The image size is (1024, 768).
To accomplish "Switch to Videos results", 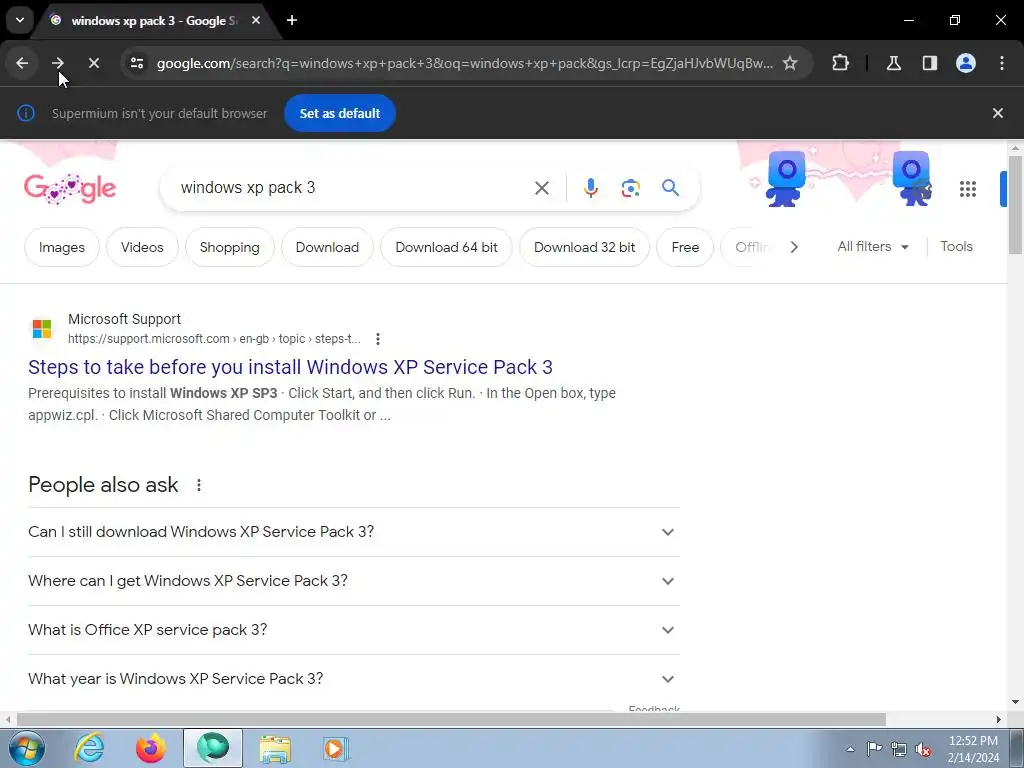I will pyautogui.click(x=142, y=248).
